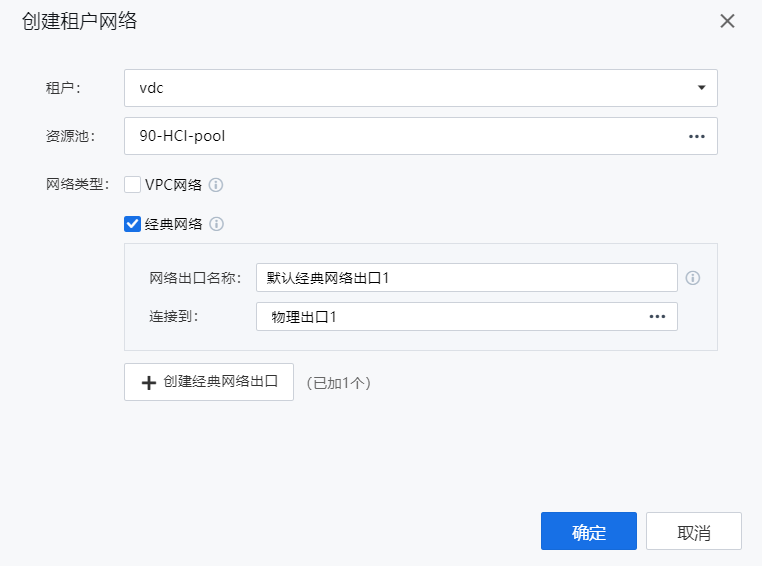Click the 租户 label
The height and width of the screenshot is (566, 762).
point(63,88)
